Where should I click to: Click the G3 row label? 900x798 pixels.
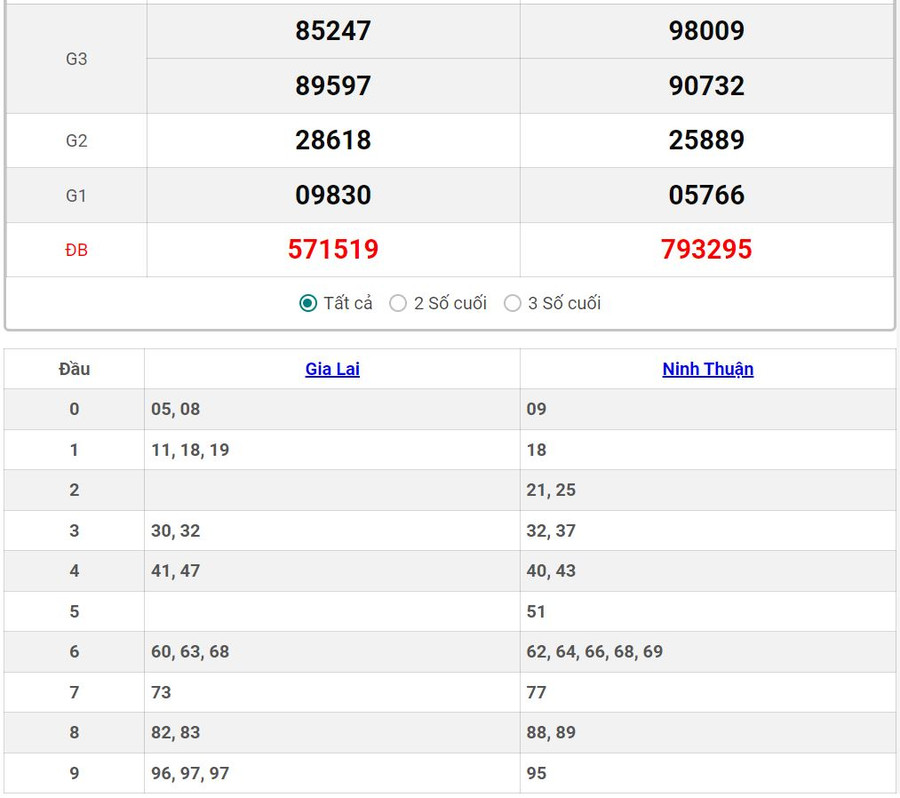[x=76, y=59]
